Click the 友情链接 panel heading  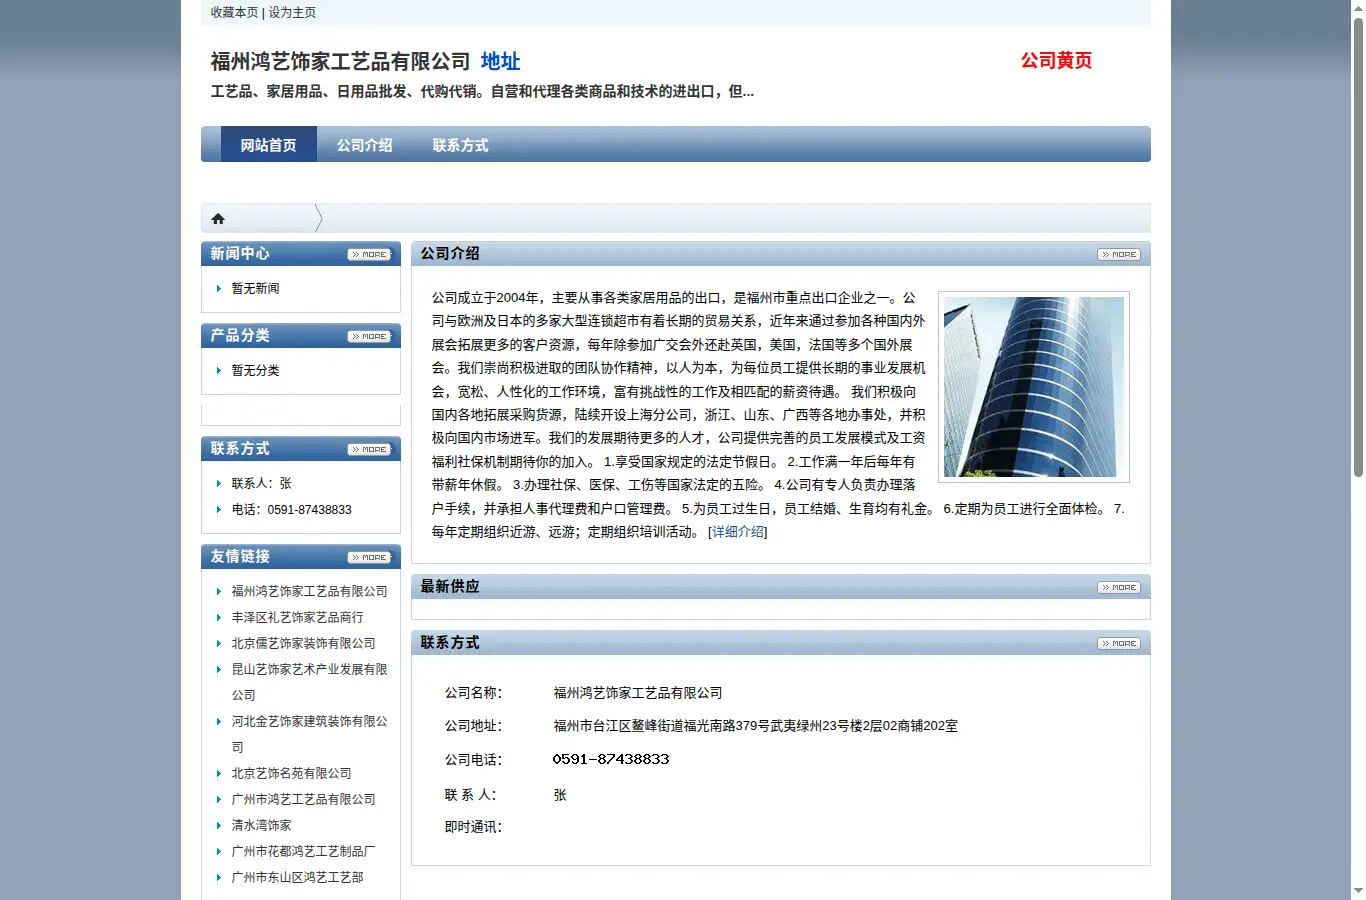coord(240,557)
